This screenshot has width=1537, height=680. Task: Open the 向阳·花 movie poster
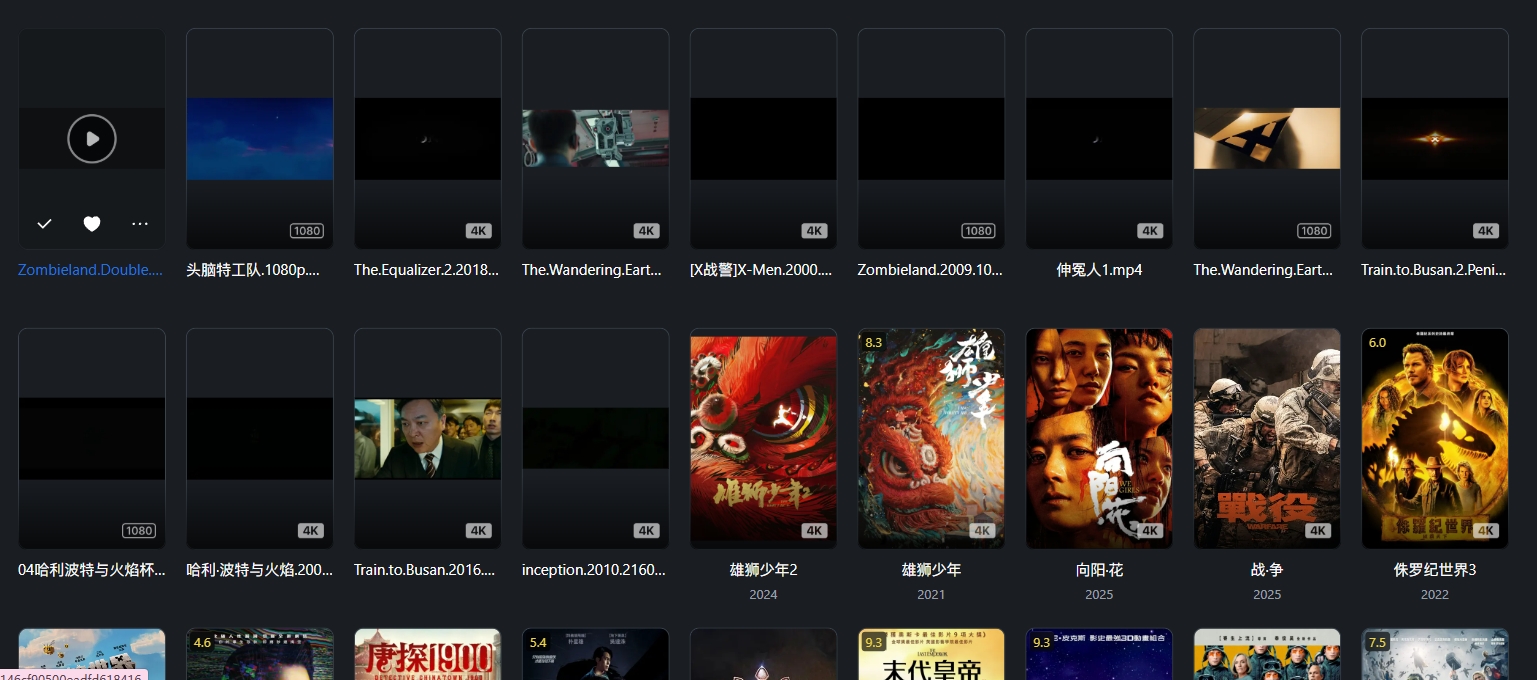click(1099, 439)
